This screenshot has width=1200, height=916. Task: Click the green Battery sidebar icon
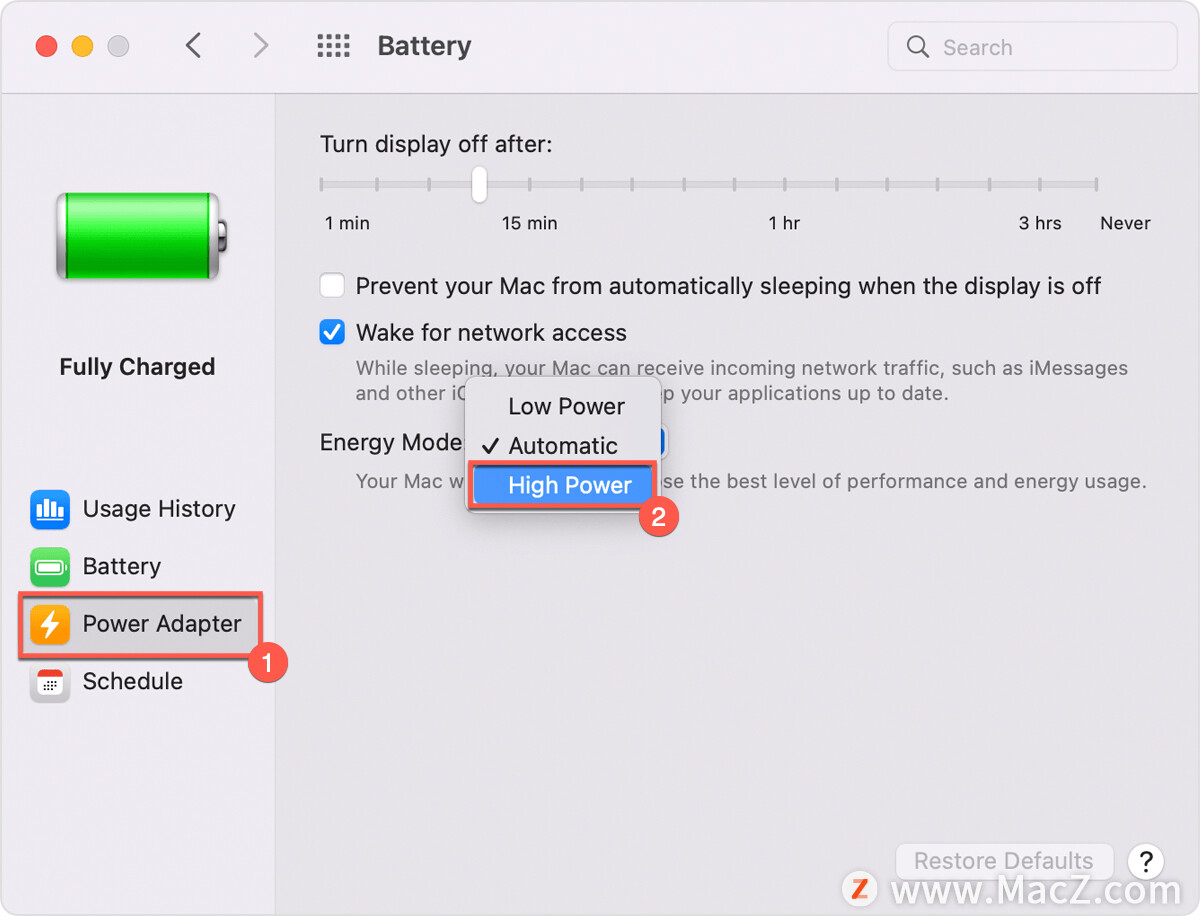pos(50,567)
